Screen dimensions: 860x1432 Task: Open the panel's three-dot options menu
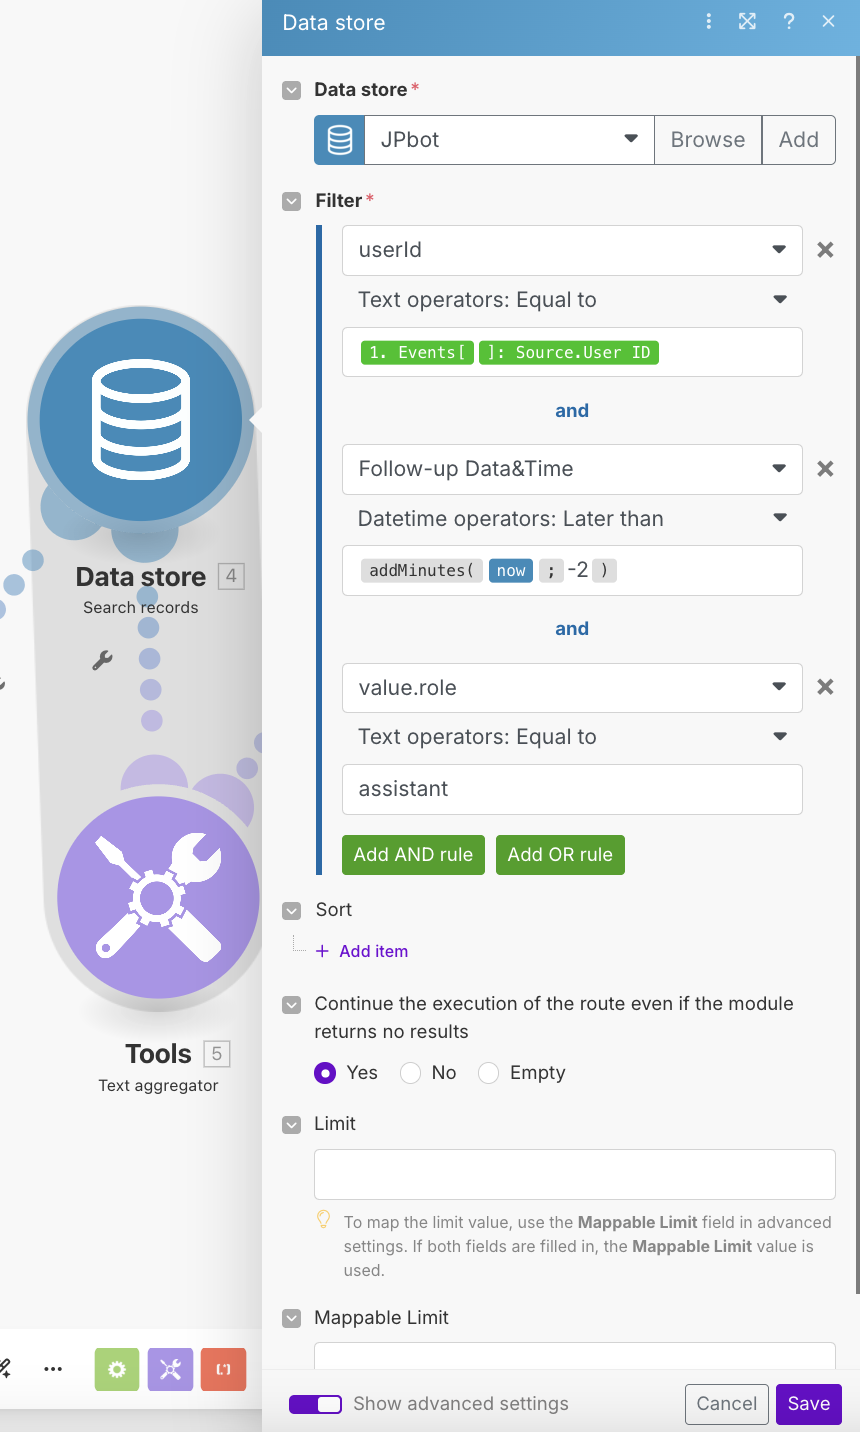[708, 22]
